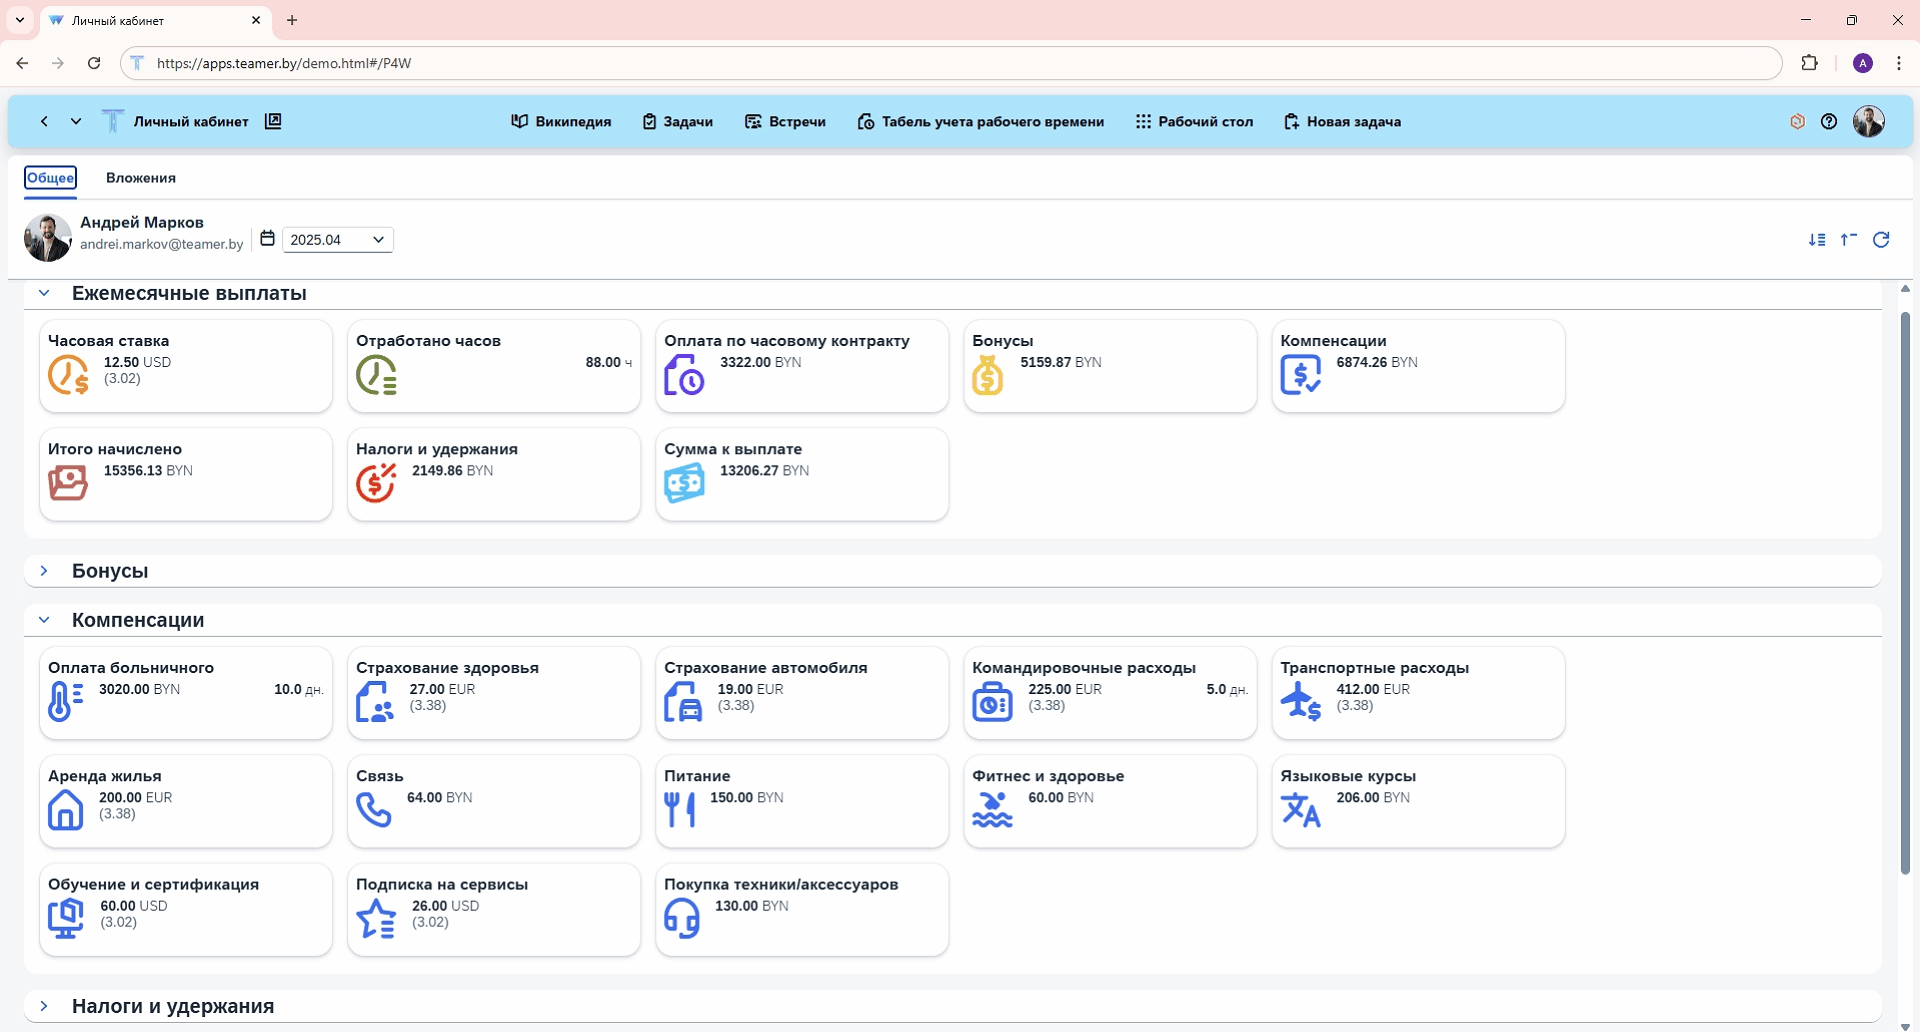Click the orange hexagon icon in header
This screenshot has width=1920, height=1032.
point(1797,122)
